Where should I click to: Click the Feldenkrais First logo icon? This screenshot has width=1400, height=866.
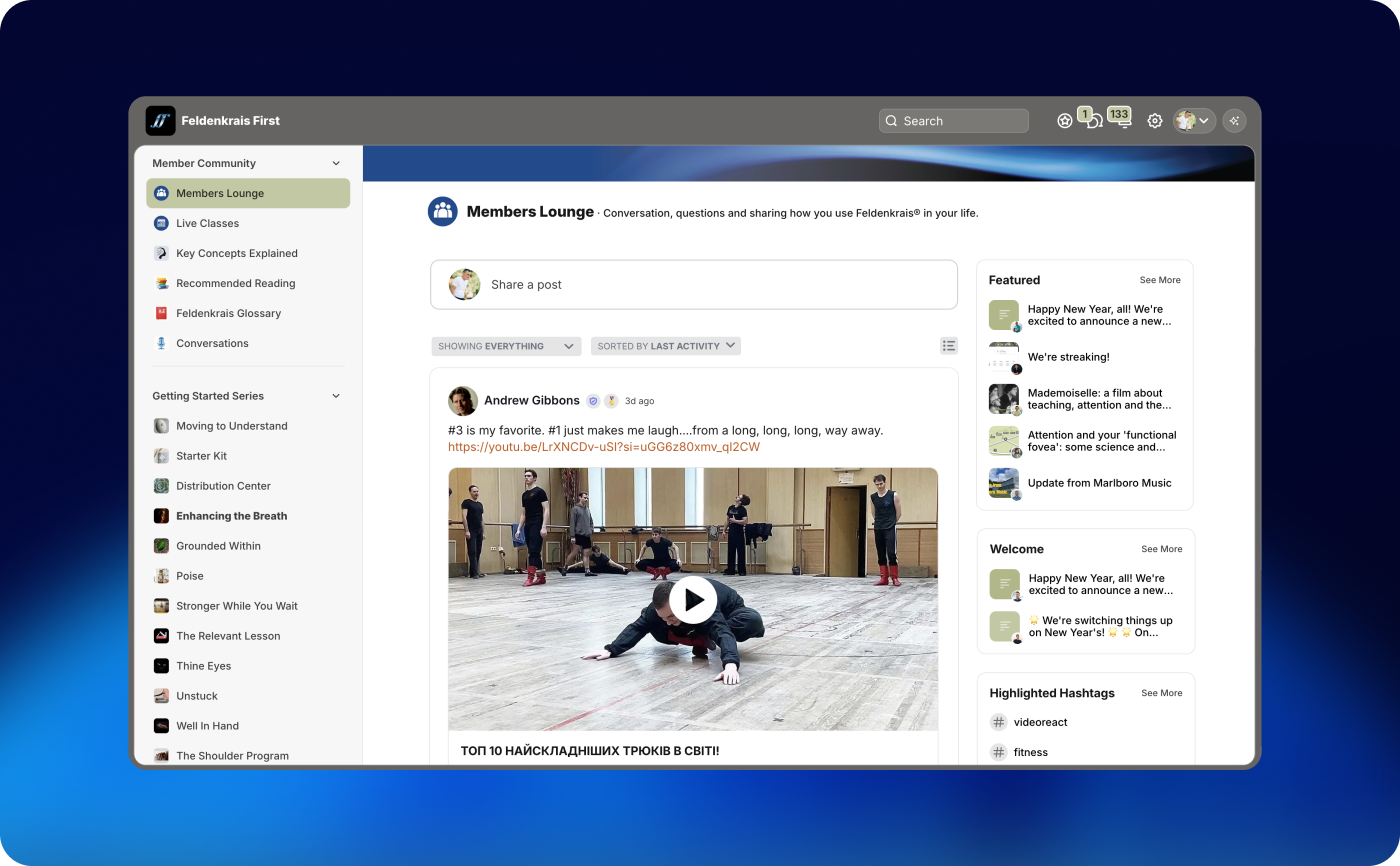click(160, 121)
